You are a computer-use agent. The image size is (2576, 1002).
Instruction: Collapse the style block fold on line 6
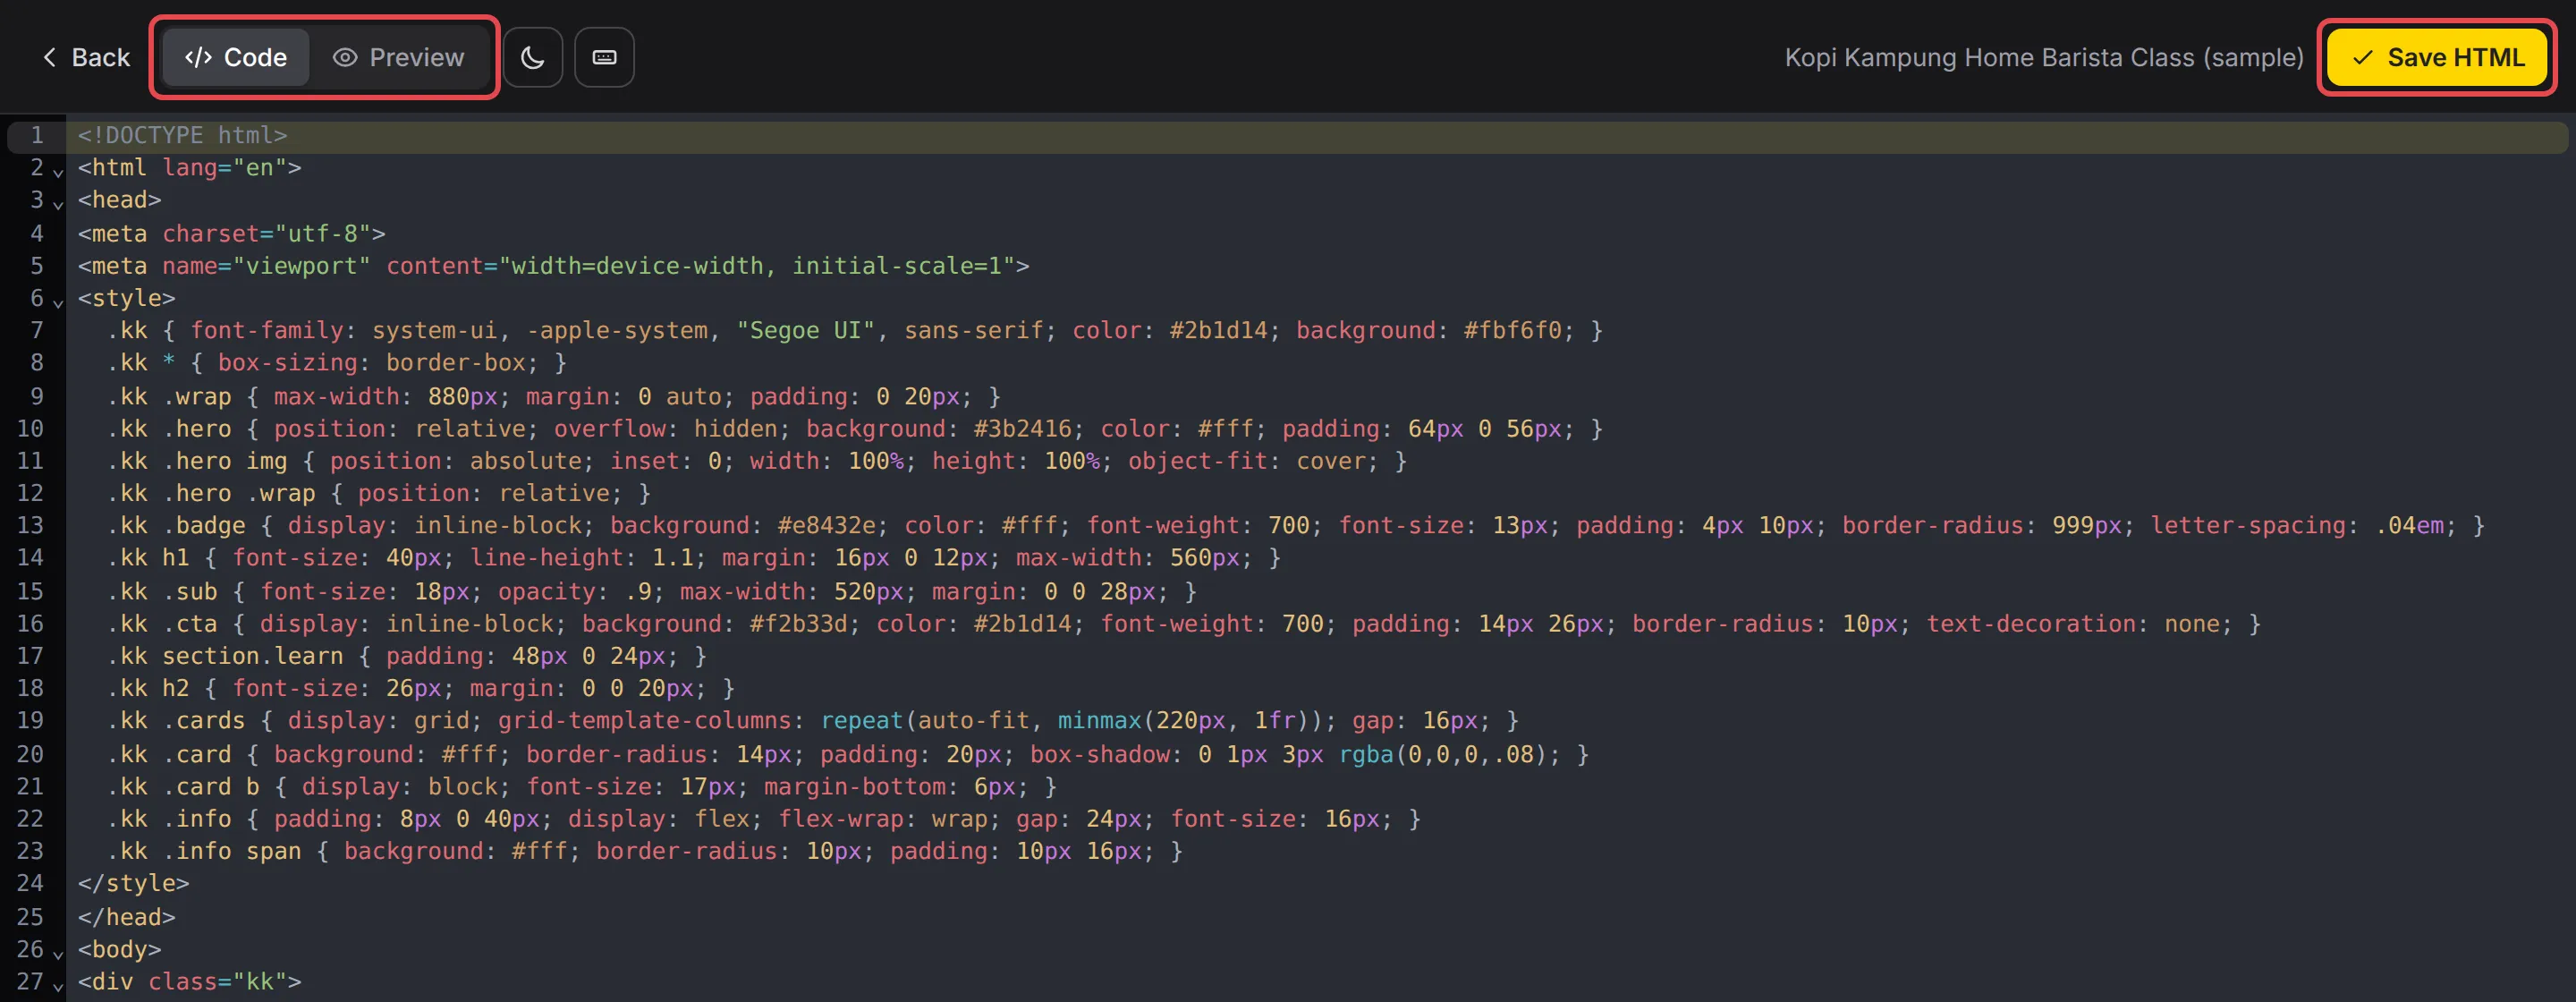pos(58,302)
